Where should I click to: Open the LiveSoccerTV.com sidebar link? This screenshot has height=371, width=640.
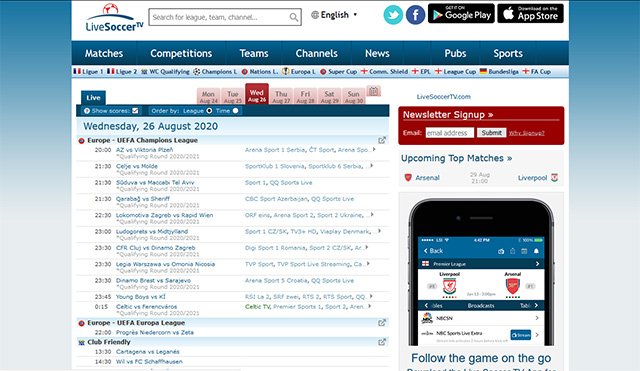click(x=444, y=97)
